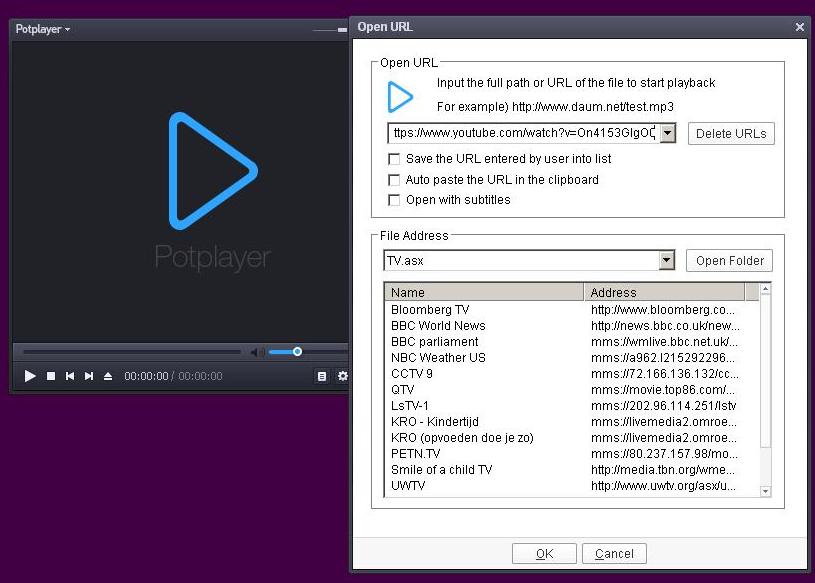This screenshot has height=583, width=815.
Task: Click the bloomberg.co address cell
Action: coord(663,310)
